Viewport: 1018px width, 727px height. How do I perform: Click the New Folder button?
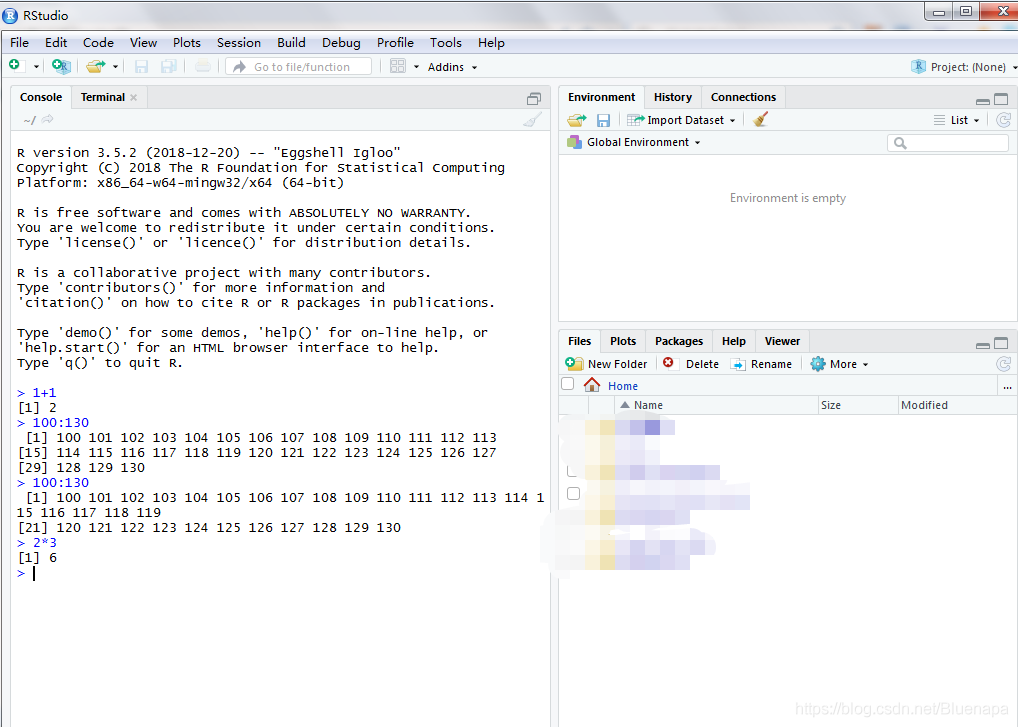pyautogui.click(x=606, y=364)
